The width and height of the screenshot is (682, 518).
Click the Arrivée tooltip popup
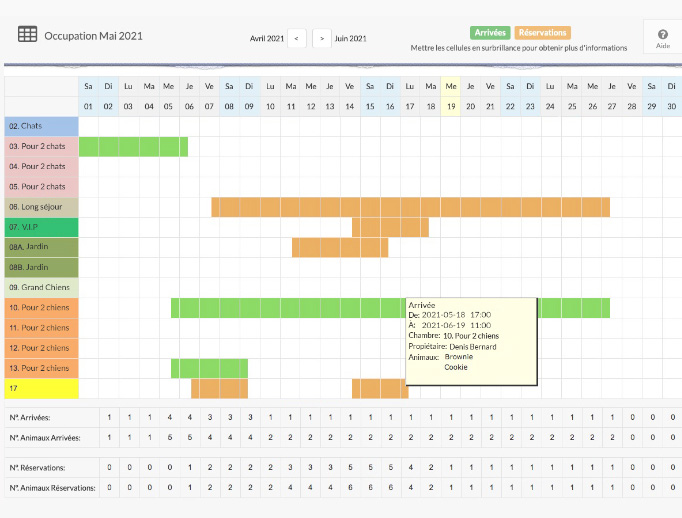tap(471, 341)
